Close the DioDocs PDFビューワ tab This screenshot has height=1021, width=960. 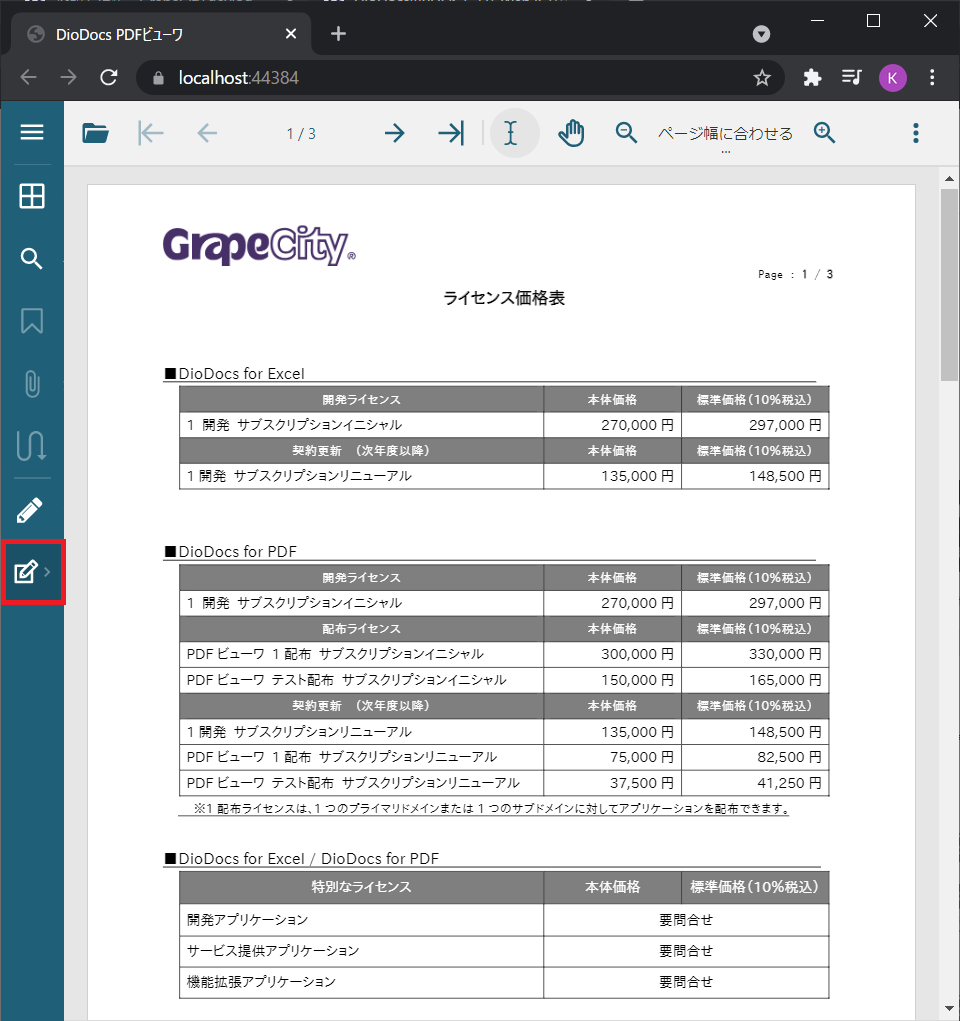tap(291, 34)
